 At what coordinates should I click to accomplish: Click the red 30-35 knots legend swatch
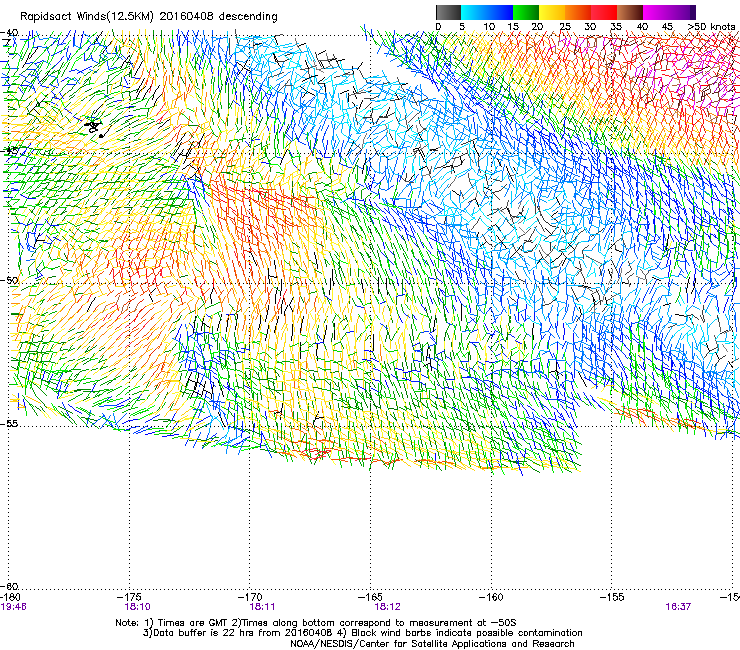click(604, 12)
